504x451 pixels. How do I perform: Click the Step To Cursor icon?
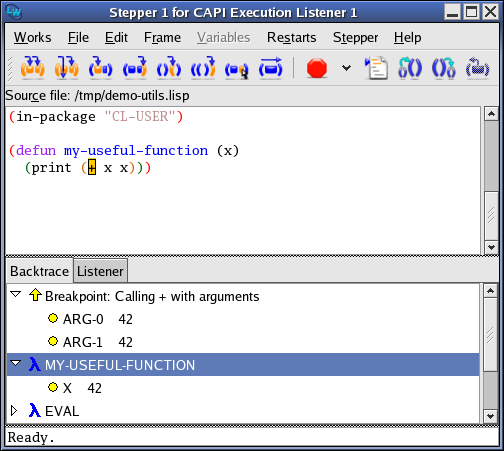(x=237, y=69)
